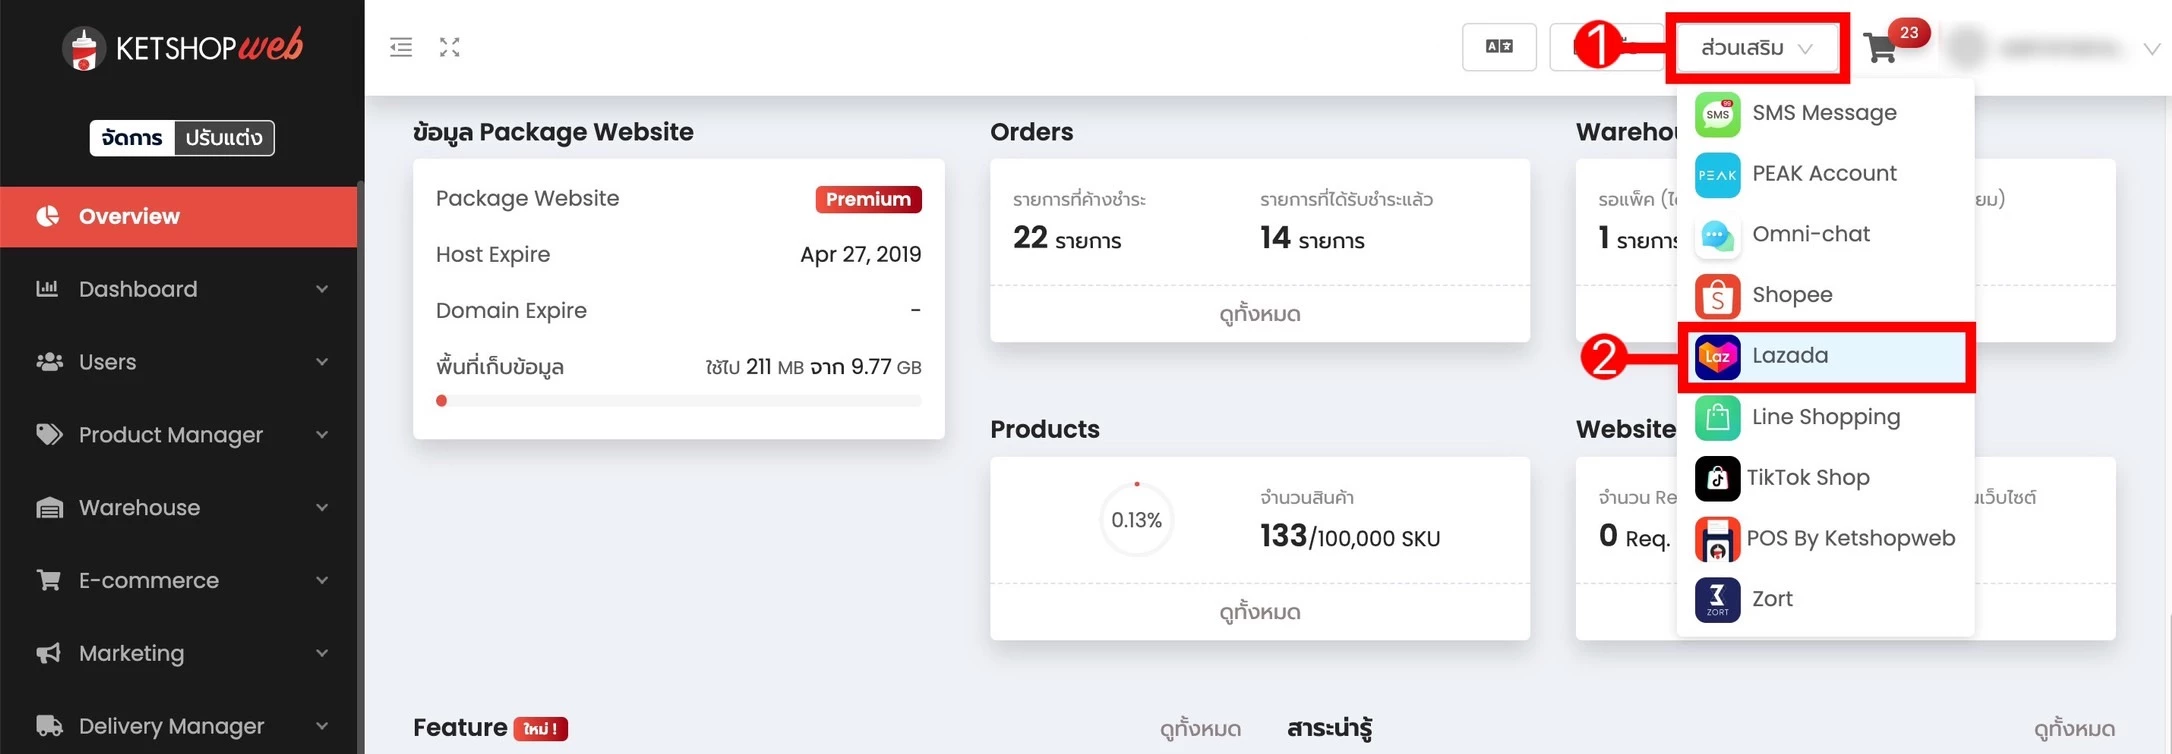Click the Apr 27, 2019 host expire date
2172x754 pixels.
click(x=861, y=255)
